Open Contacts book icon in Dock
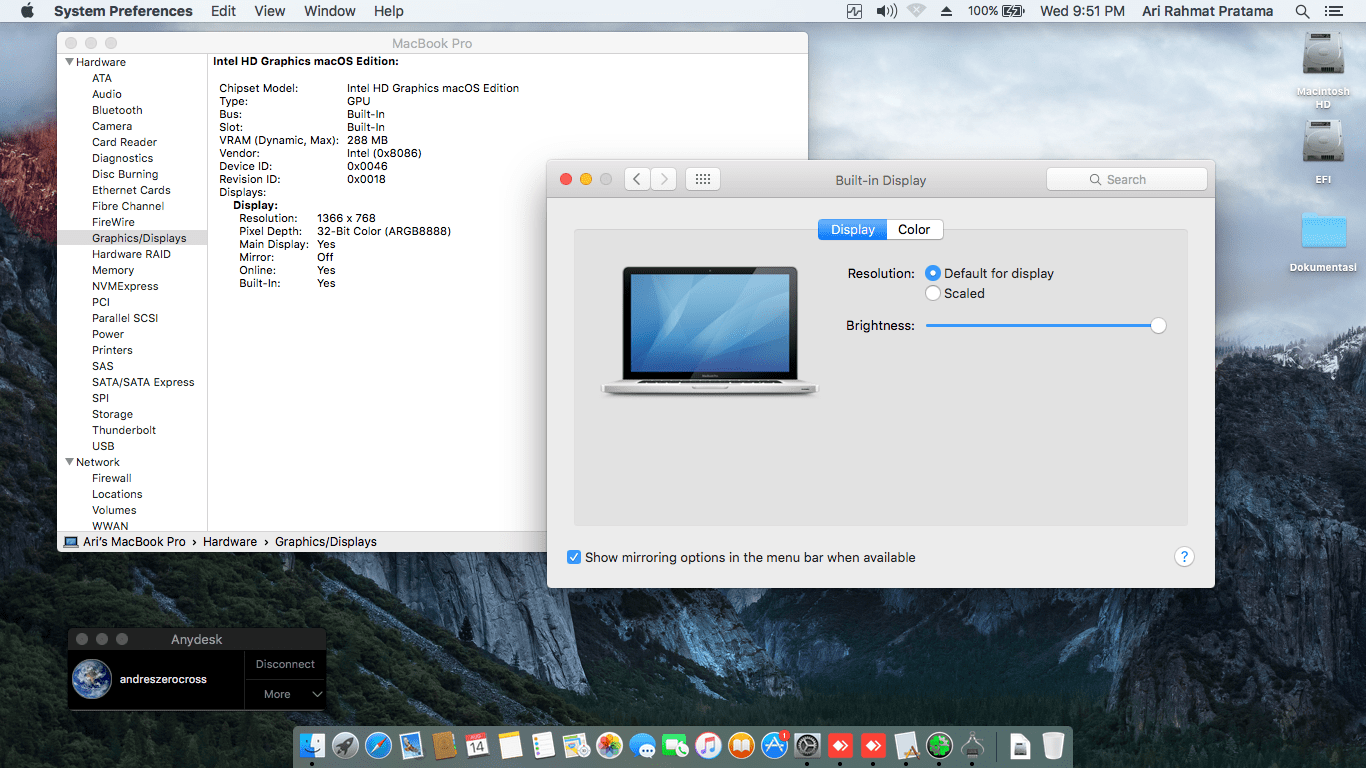 click(x=444, y=745)
